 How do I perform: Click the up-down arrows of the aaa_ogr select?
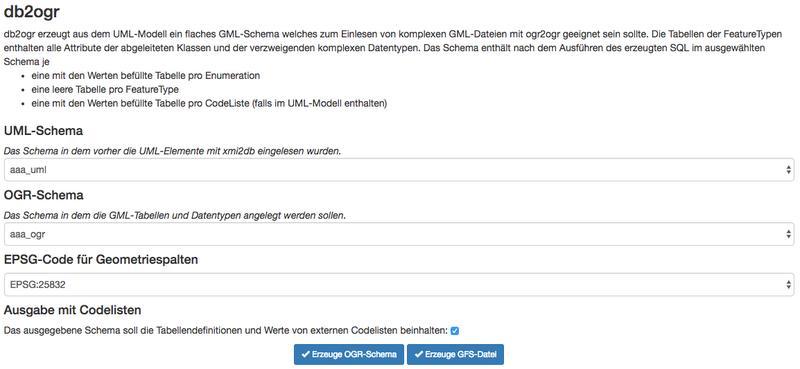[789, 234]
